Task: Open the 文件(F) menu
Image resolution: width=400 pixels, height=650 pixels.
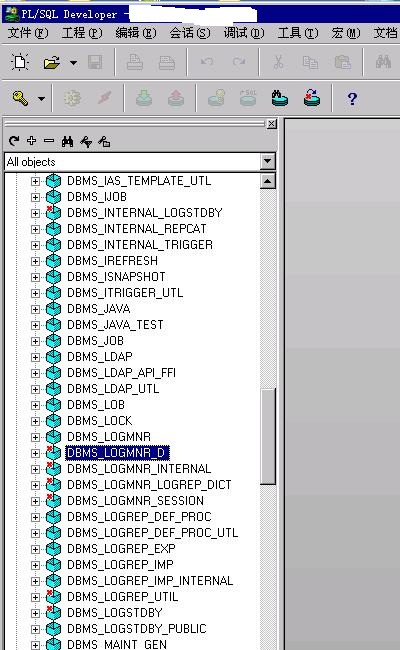Action: (x=28, y=33)
